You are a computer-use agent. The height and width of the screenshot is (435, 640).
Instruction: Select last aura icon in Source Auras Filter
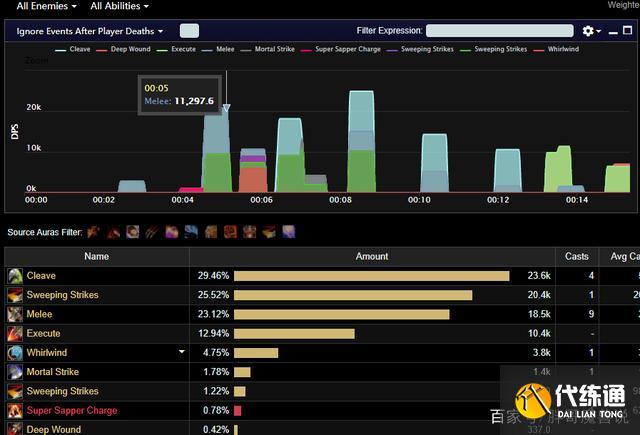[x=289, y=232]
